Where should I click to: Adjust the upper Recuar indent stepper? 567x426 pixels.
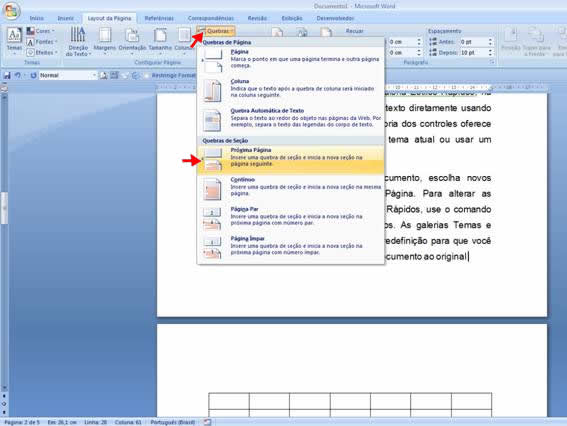point(419,42)
